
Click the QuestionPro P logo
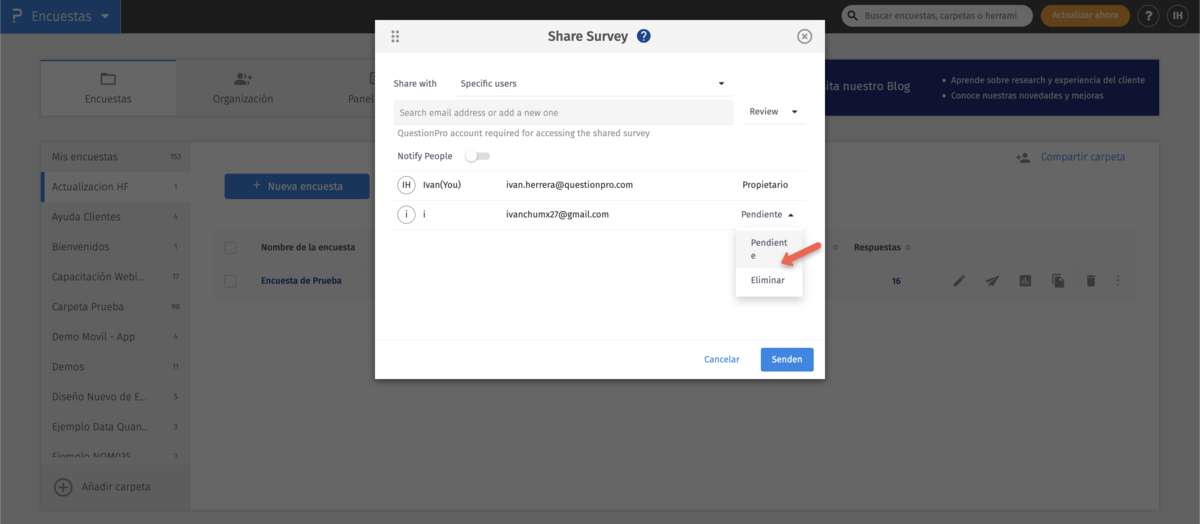point(16,16)
